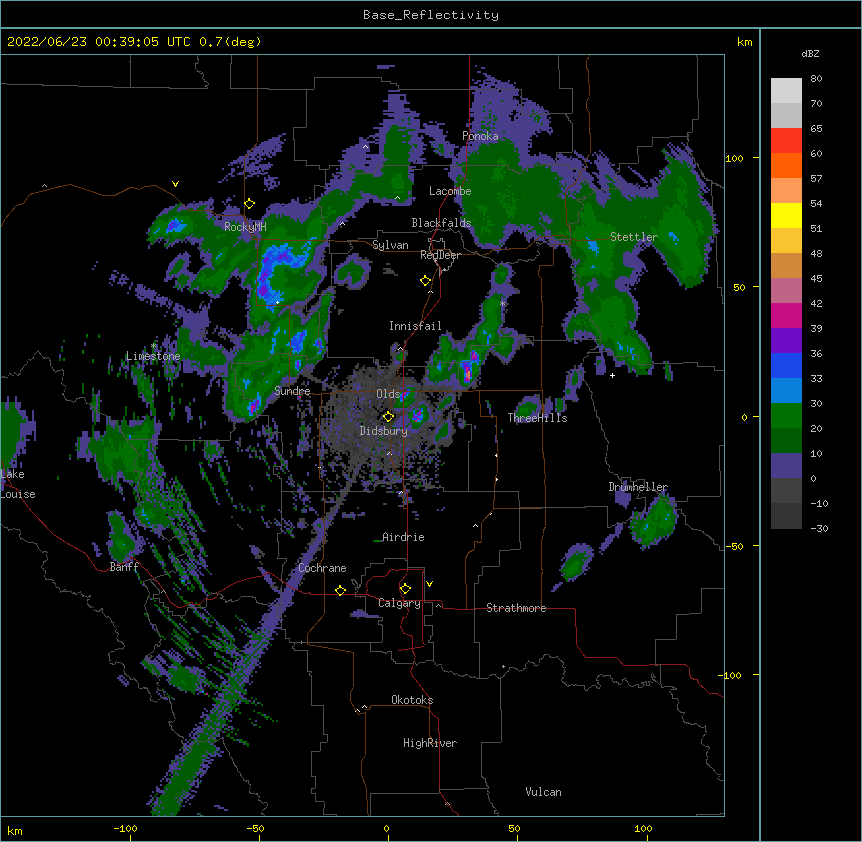Click the Ponoka city label
Screen dimensions: 862x842
(480, 136)
